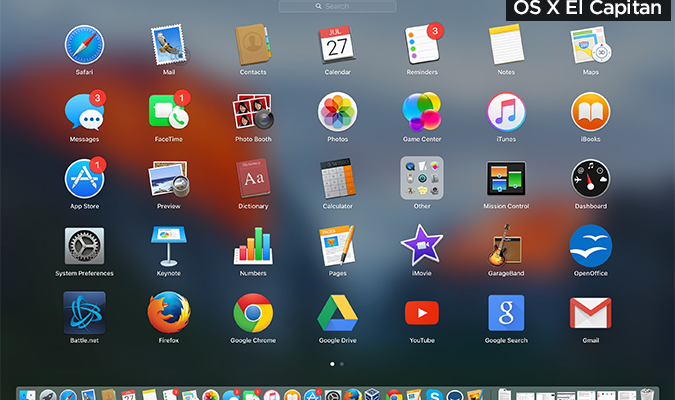Viewport: 675px width, 400px height.
Task: Open the Maps app
Action: tap(591, 45)
